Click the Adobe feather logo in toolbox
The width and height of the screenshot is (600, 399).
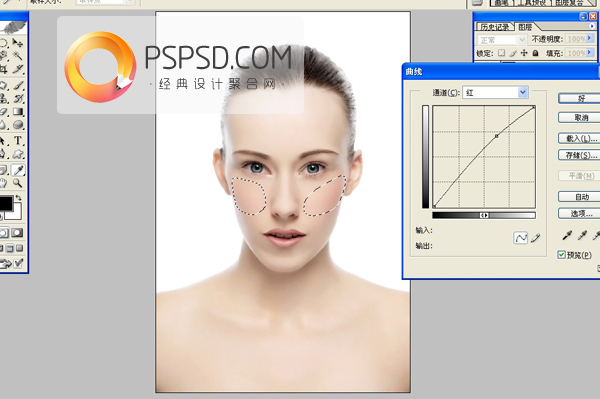(13, 28)
